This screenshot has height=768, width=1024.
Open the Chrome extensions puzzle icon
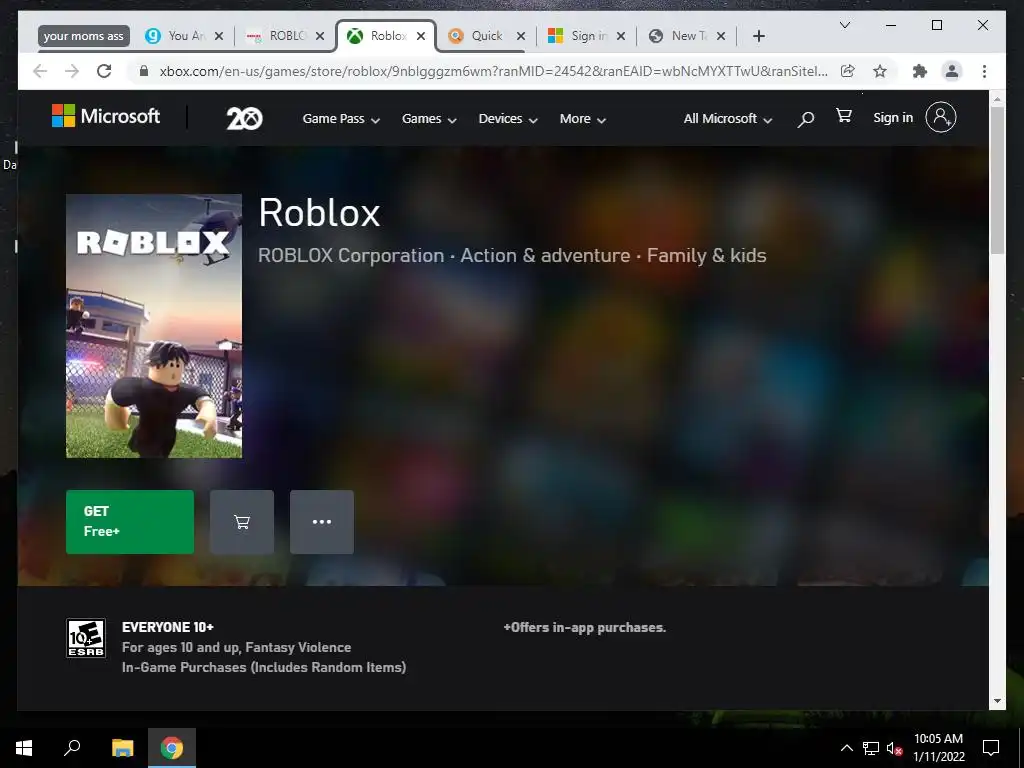point(920,71)
